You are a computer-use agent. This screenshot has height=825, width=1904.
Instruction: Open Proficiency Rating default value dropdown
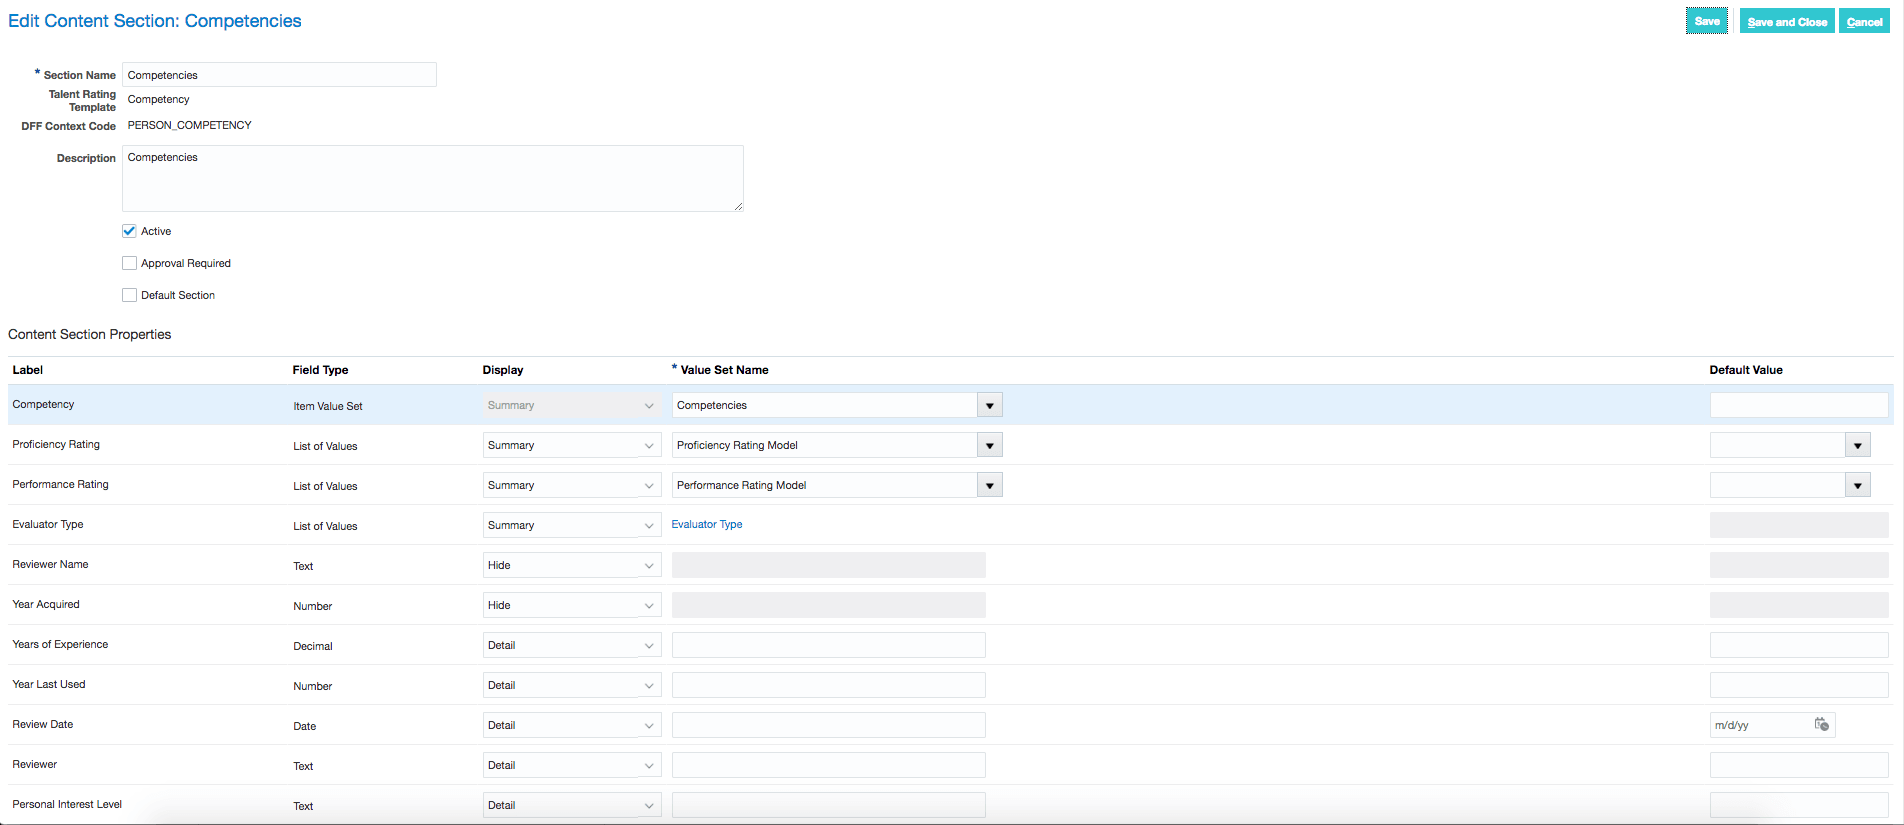tap(1858, 445)
